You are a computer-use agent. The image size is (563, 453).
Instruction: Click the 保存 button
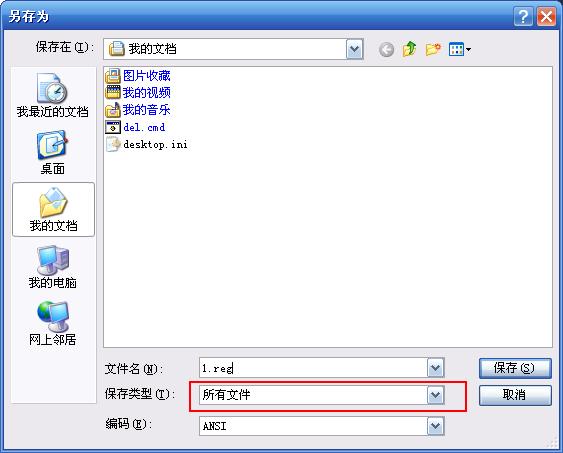coord(515,368)
